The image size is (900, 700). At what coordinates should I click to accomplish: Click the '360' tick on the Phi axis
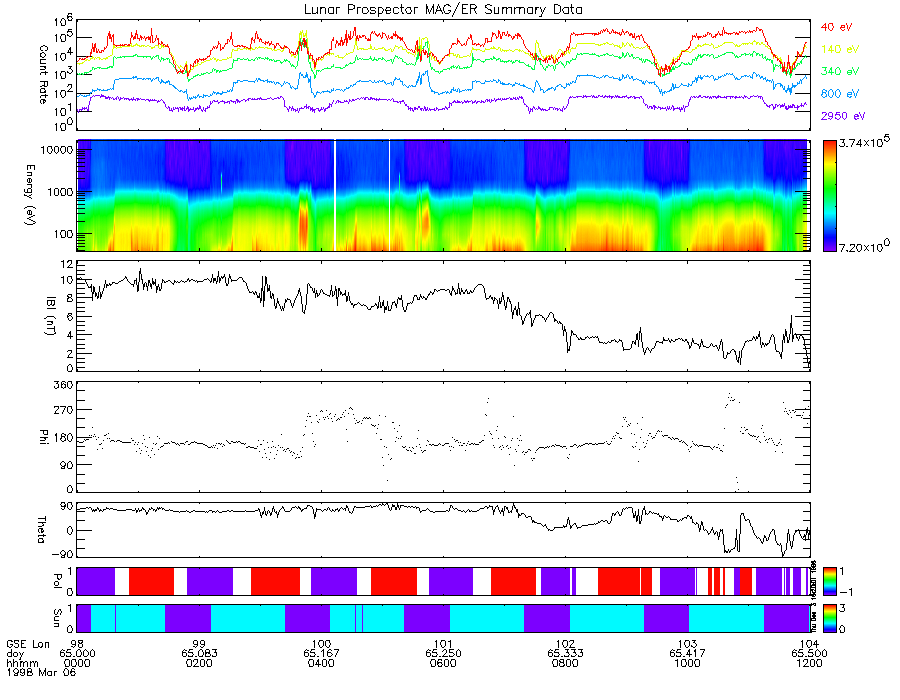point(64,385)
